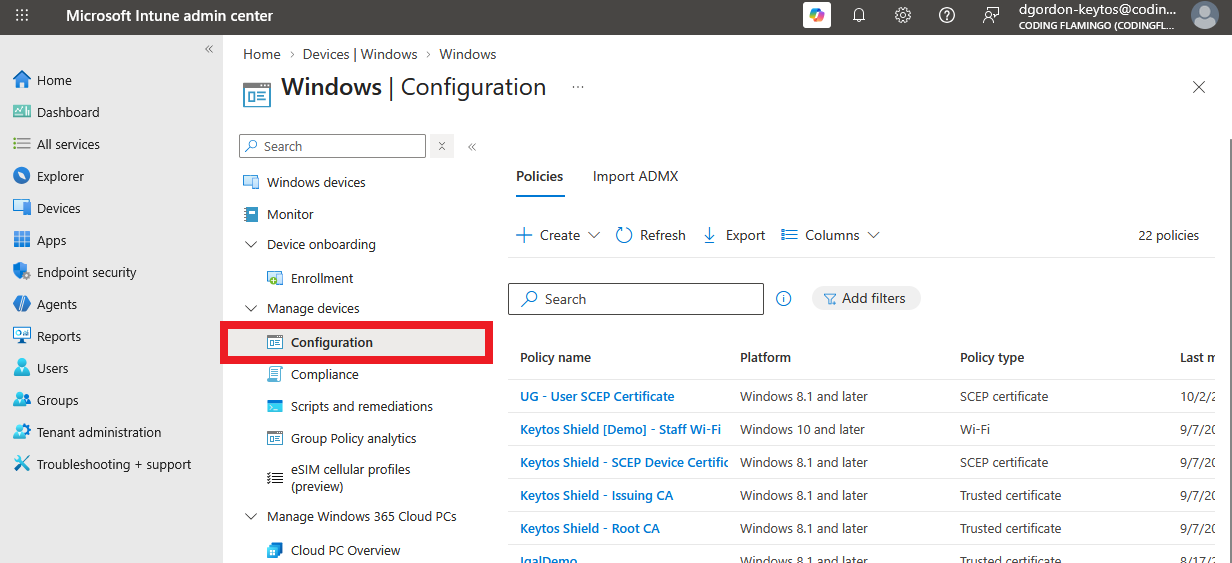
Task: Click the Dashboard icon in left navigation
Action: pos(22,112)
